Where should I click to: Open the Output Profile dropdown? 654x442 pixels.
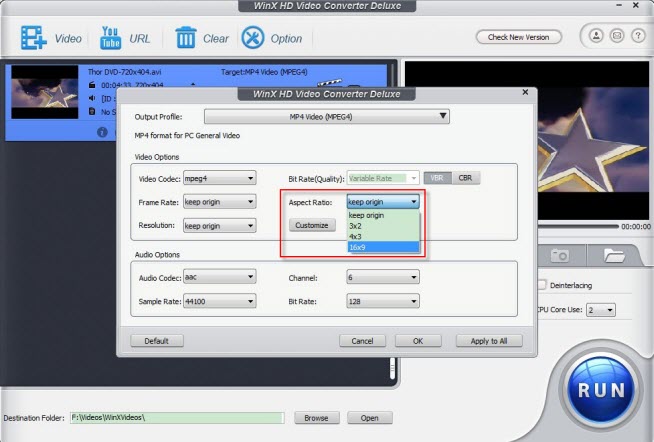click(x=327, y=116)
